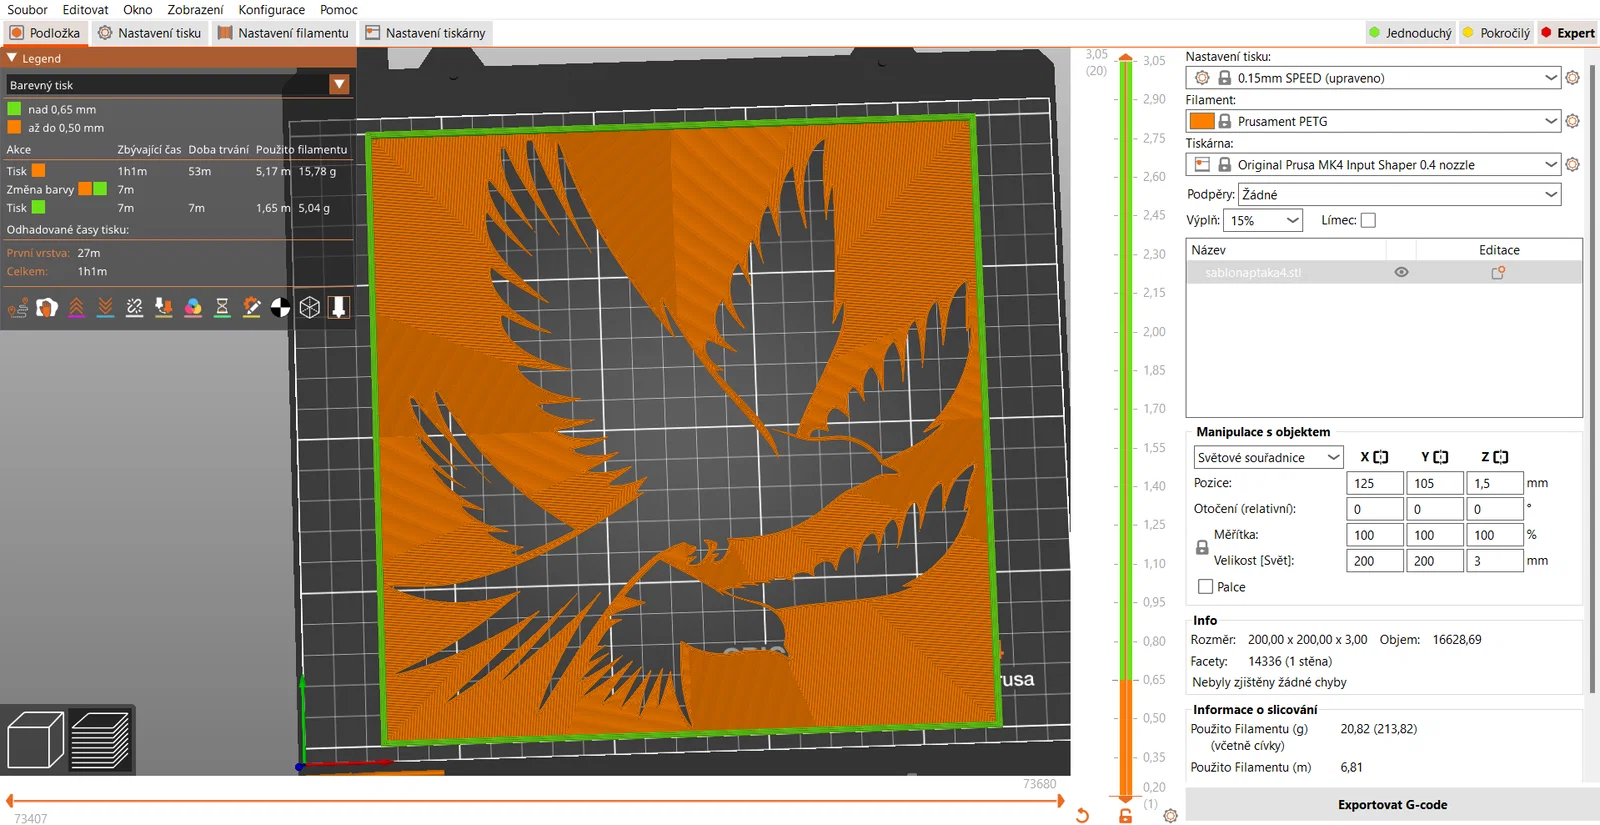Click the X axis mirror icon
Image resolution: width=1600 pixels, height=825 pixels.
pos(1381,457)
